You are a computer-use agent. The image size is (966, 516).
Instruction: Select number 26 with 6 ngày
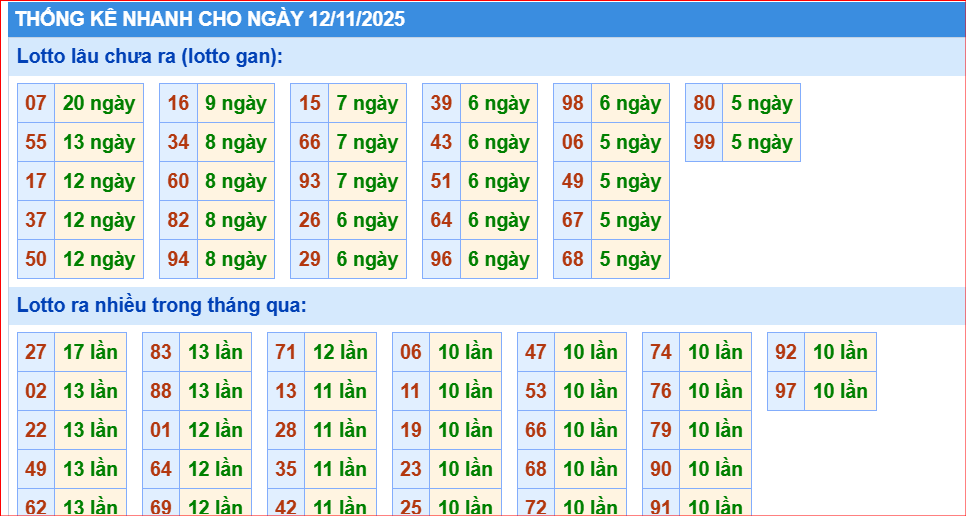click(309, 220)
